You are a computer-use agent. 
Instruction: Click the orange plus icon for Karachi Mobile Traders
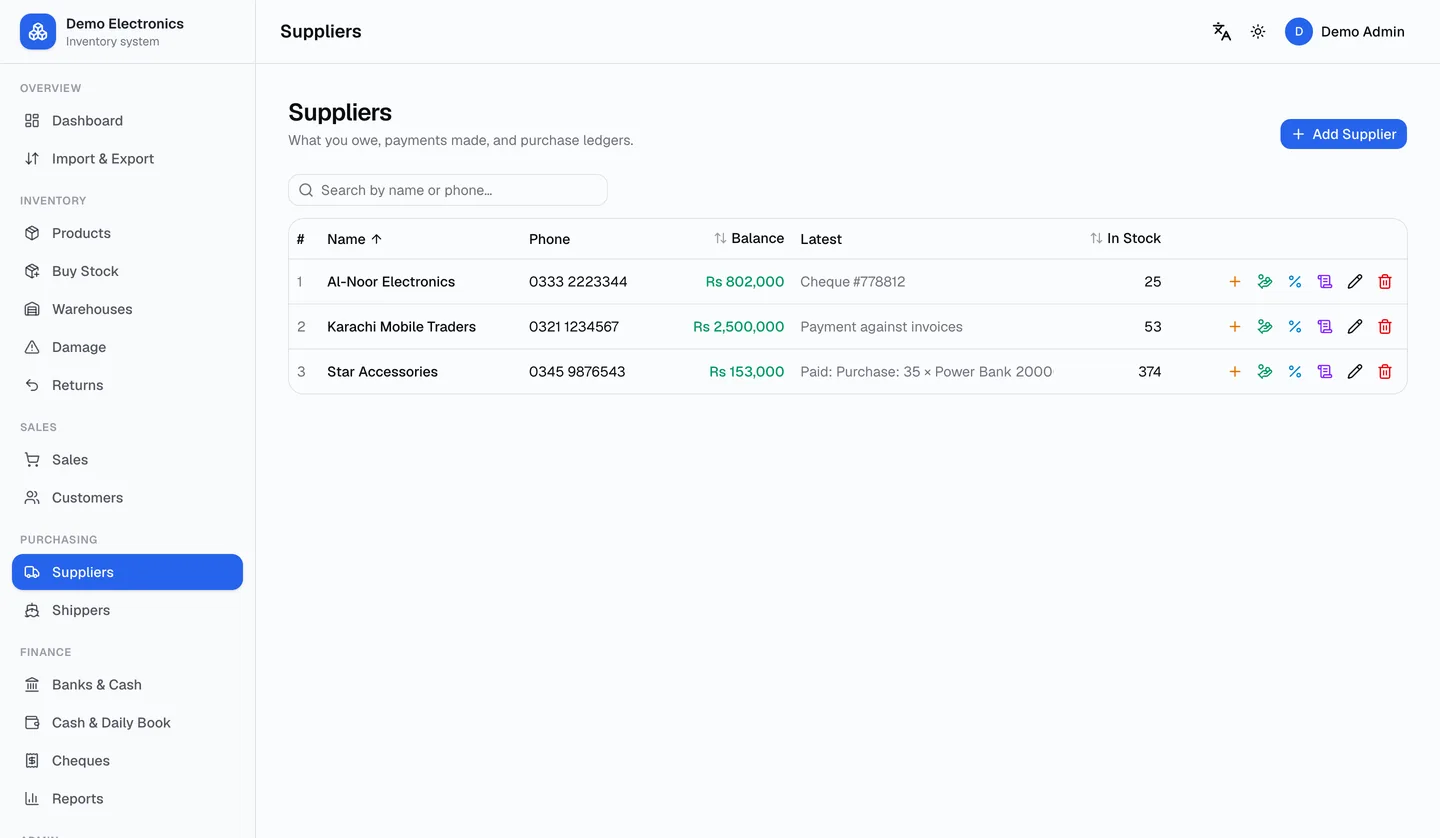pos(1235,327)
